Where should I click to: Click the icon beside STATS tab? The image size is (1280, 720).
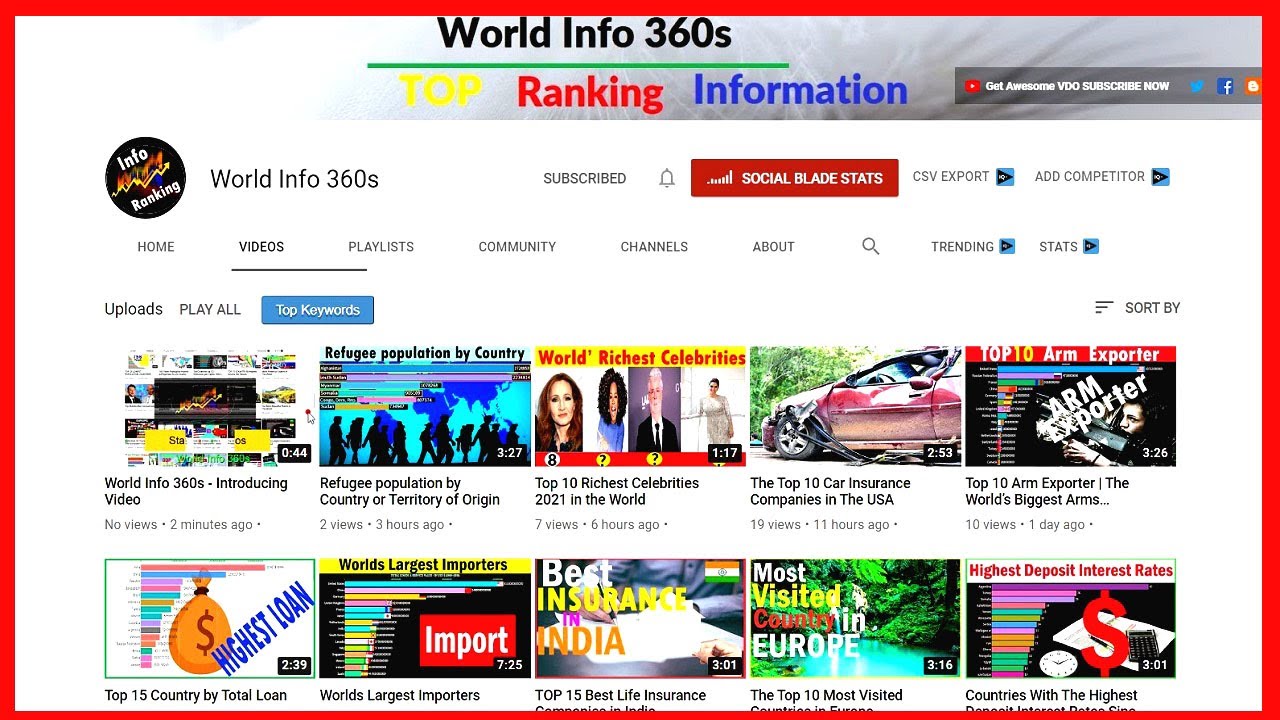pos(1091,246)
